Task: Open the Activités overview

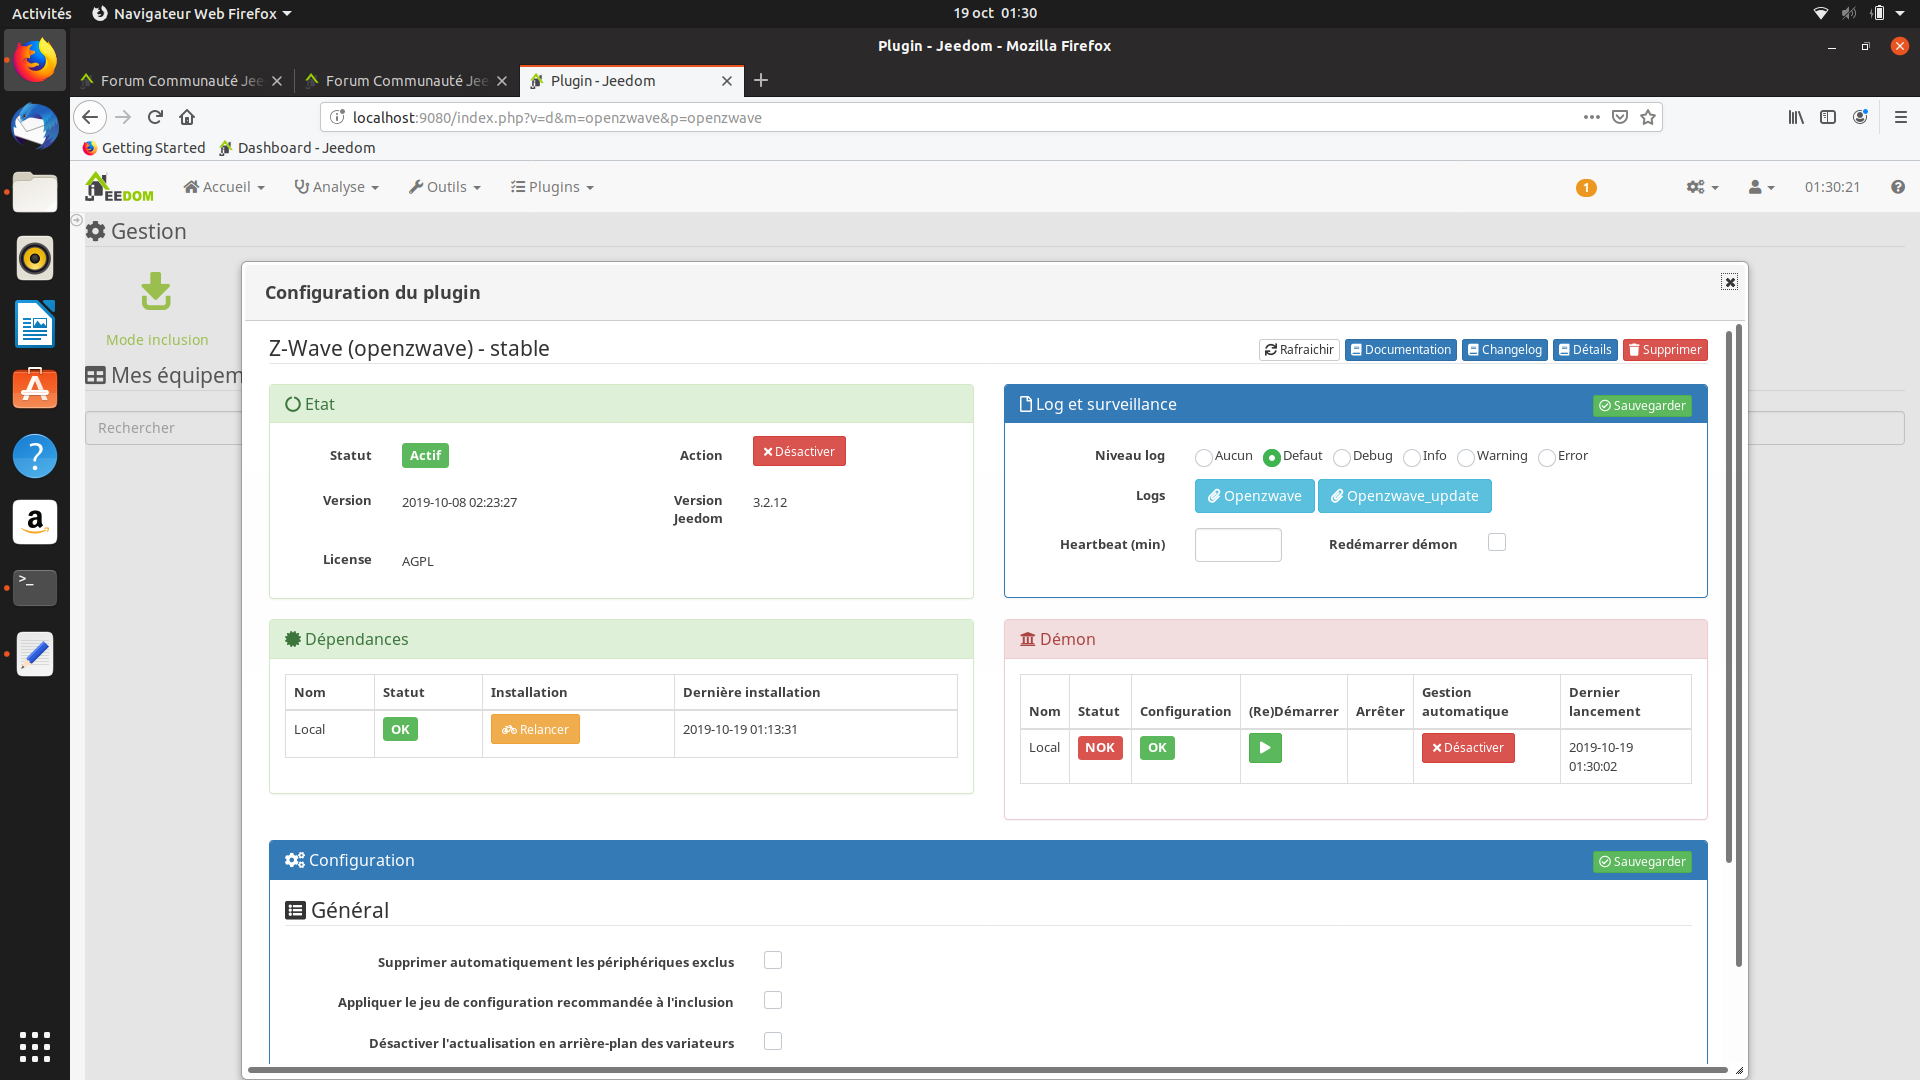Action: point(42,13)
